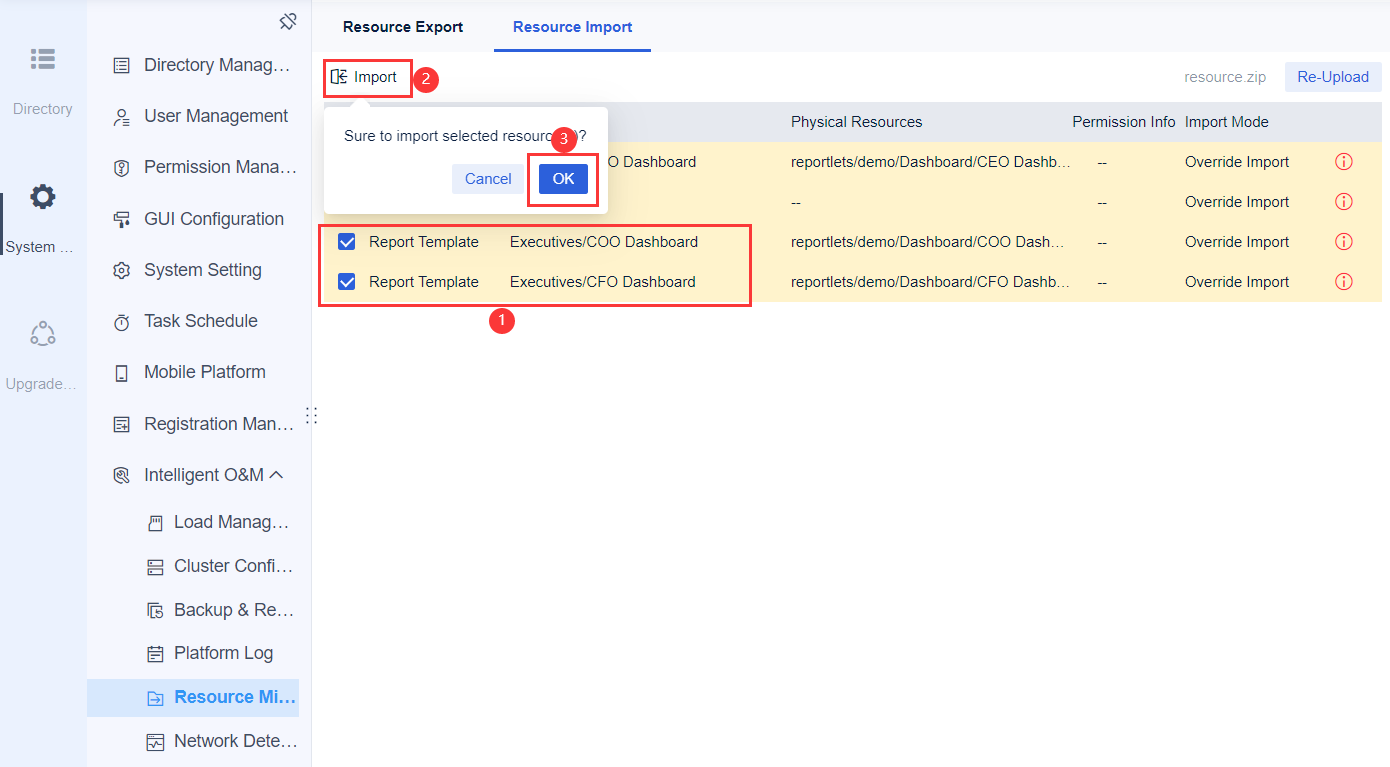This screenshot has height=767, width=1390.
Task: Cancel the import confirmation popup
Action: pyautogui.click(x=488, y=179)
